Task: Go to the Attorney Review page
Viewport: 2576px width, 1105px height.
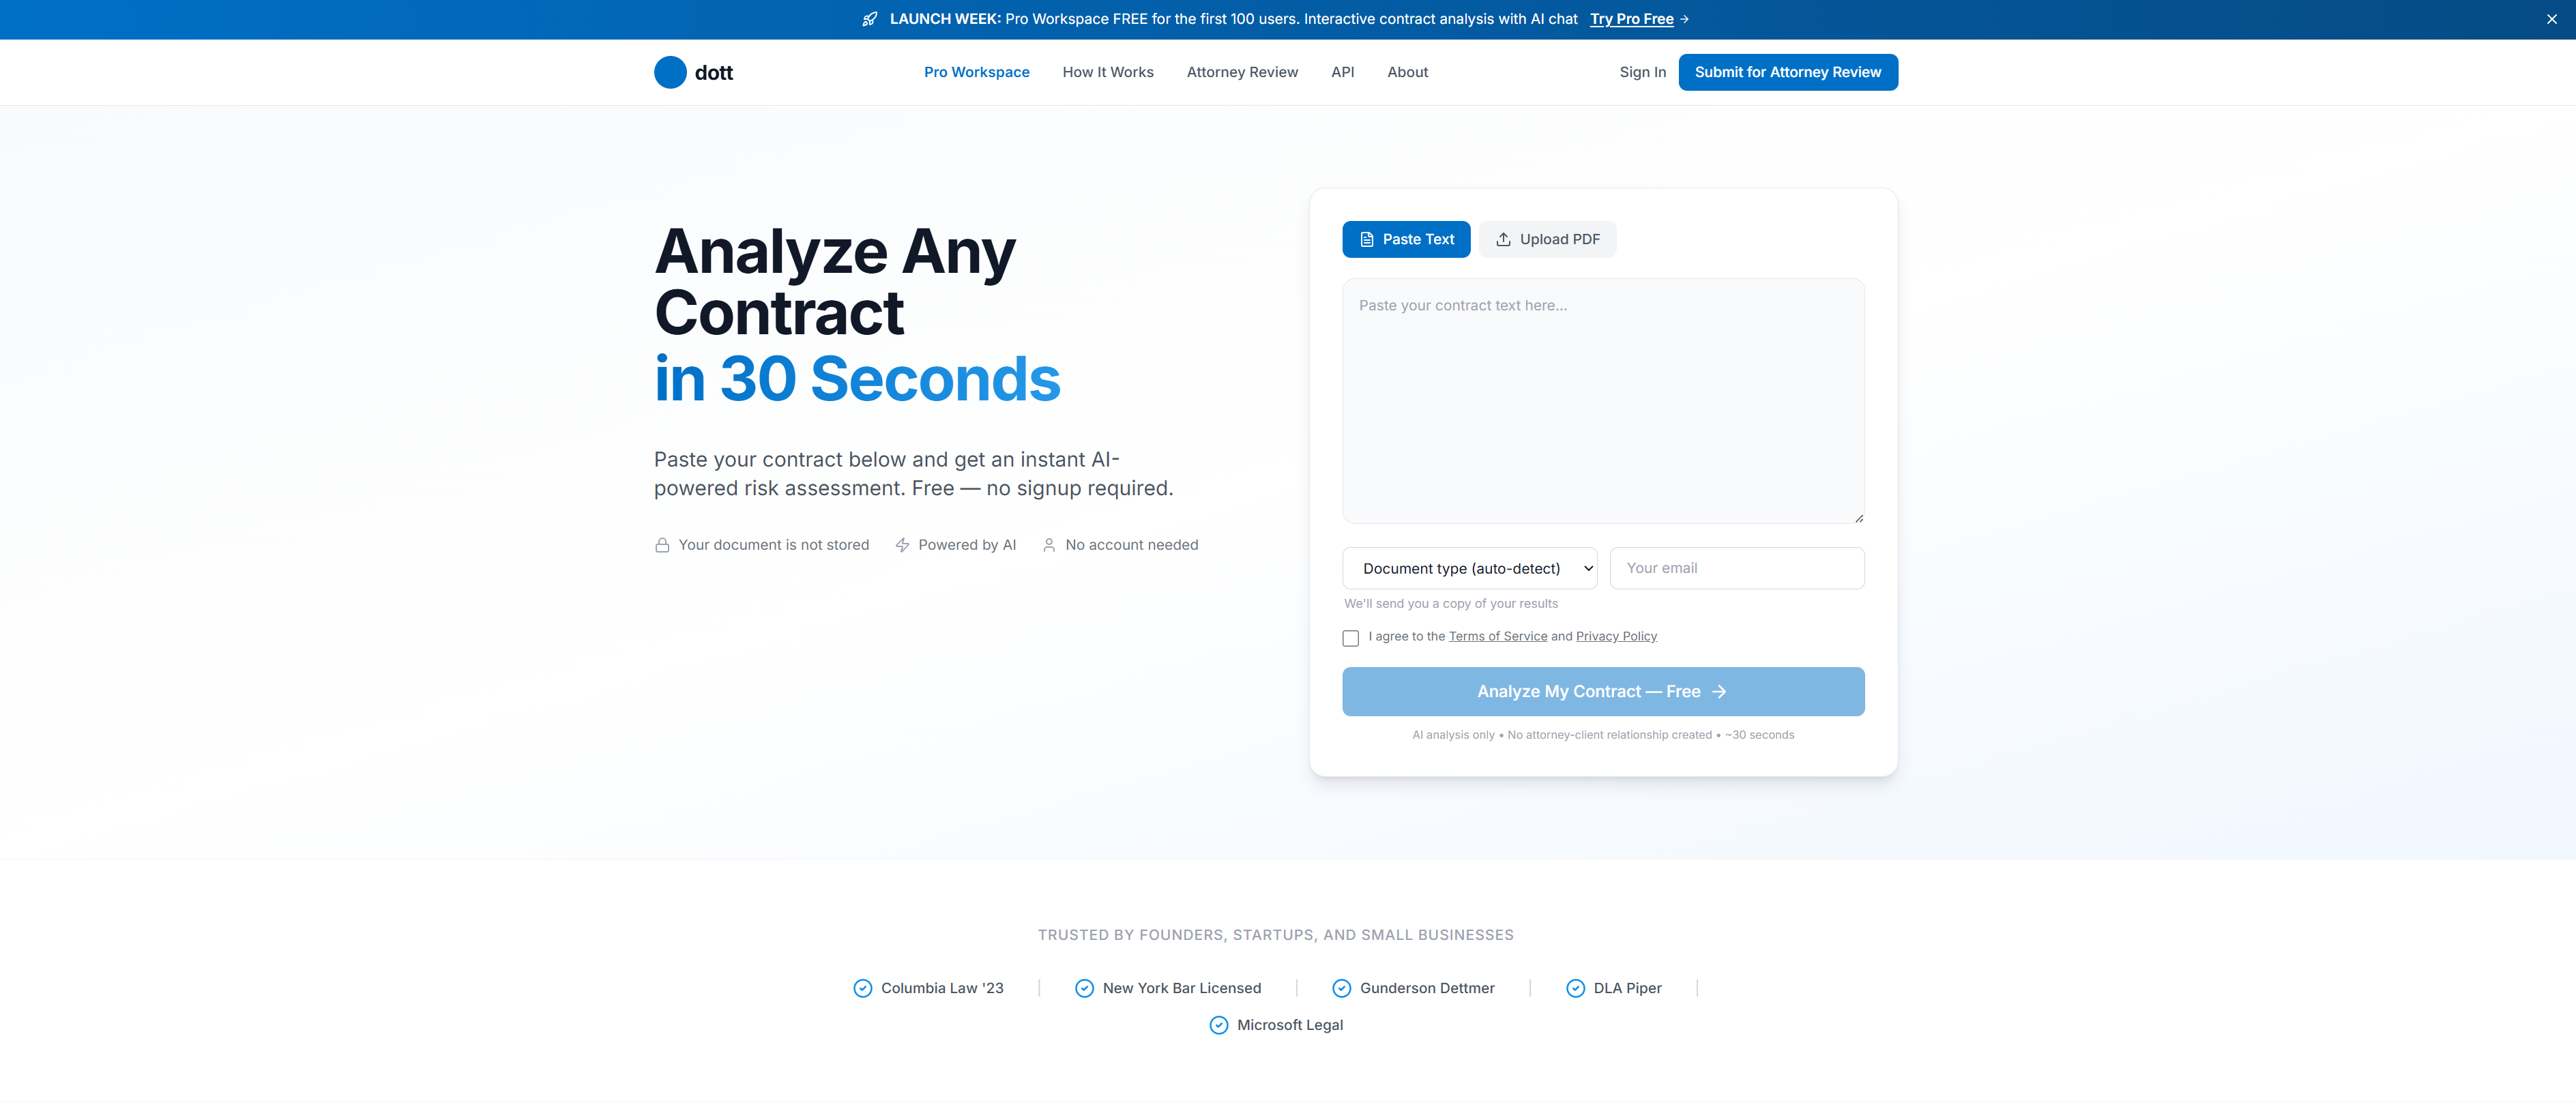Action: [x=1242, y=72]
